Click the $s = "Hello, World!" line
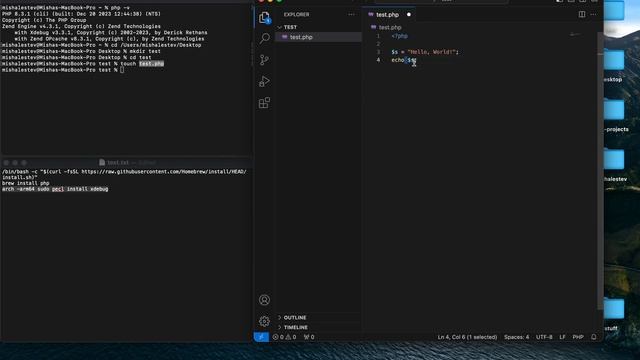Screen dimensions: 640x360 (425, 52)
